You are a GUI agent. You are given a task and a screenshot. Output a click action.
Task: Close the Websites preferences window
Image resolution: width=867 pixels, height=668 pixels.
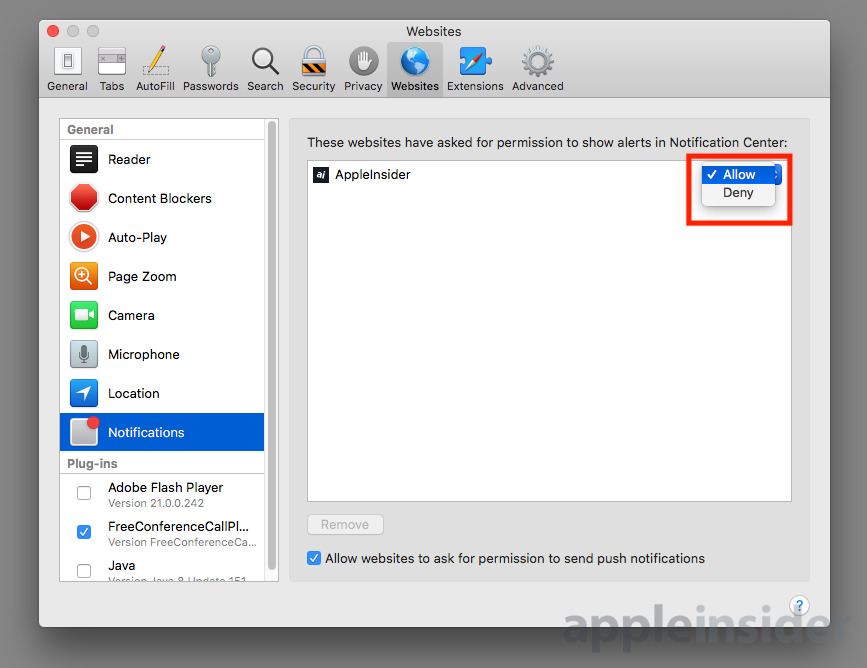53,31
